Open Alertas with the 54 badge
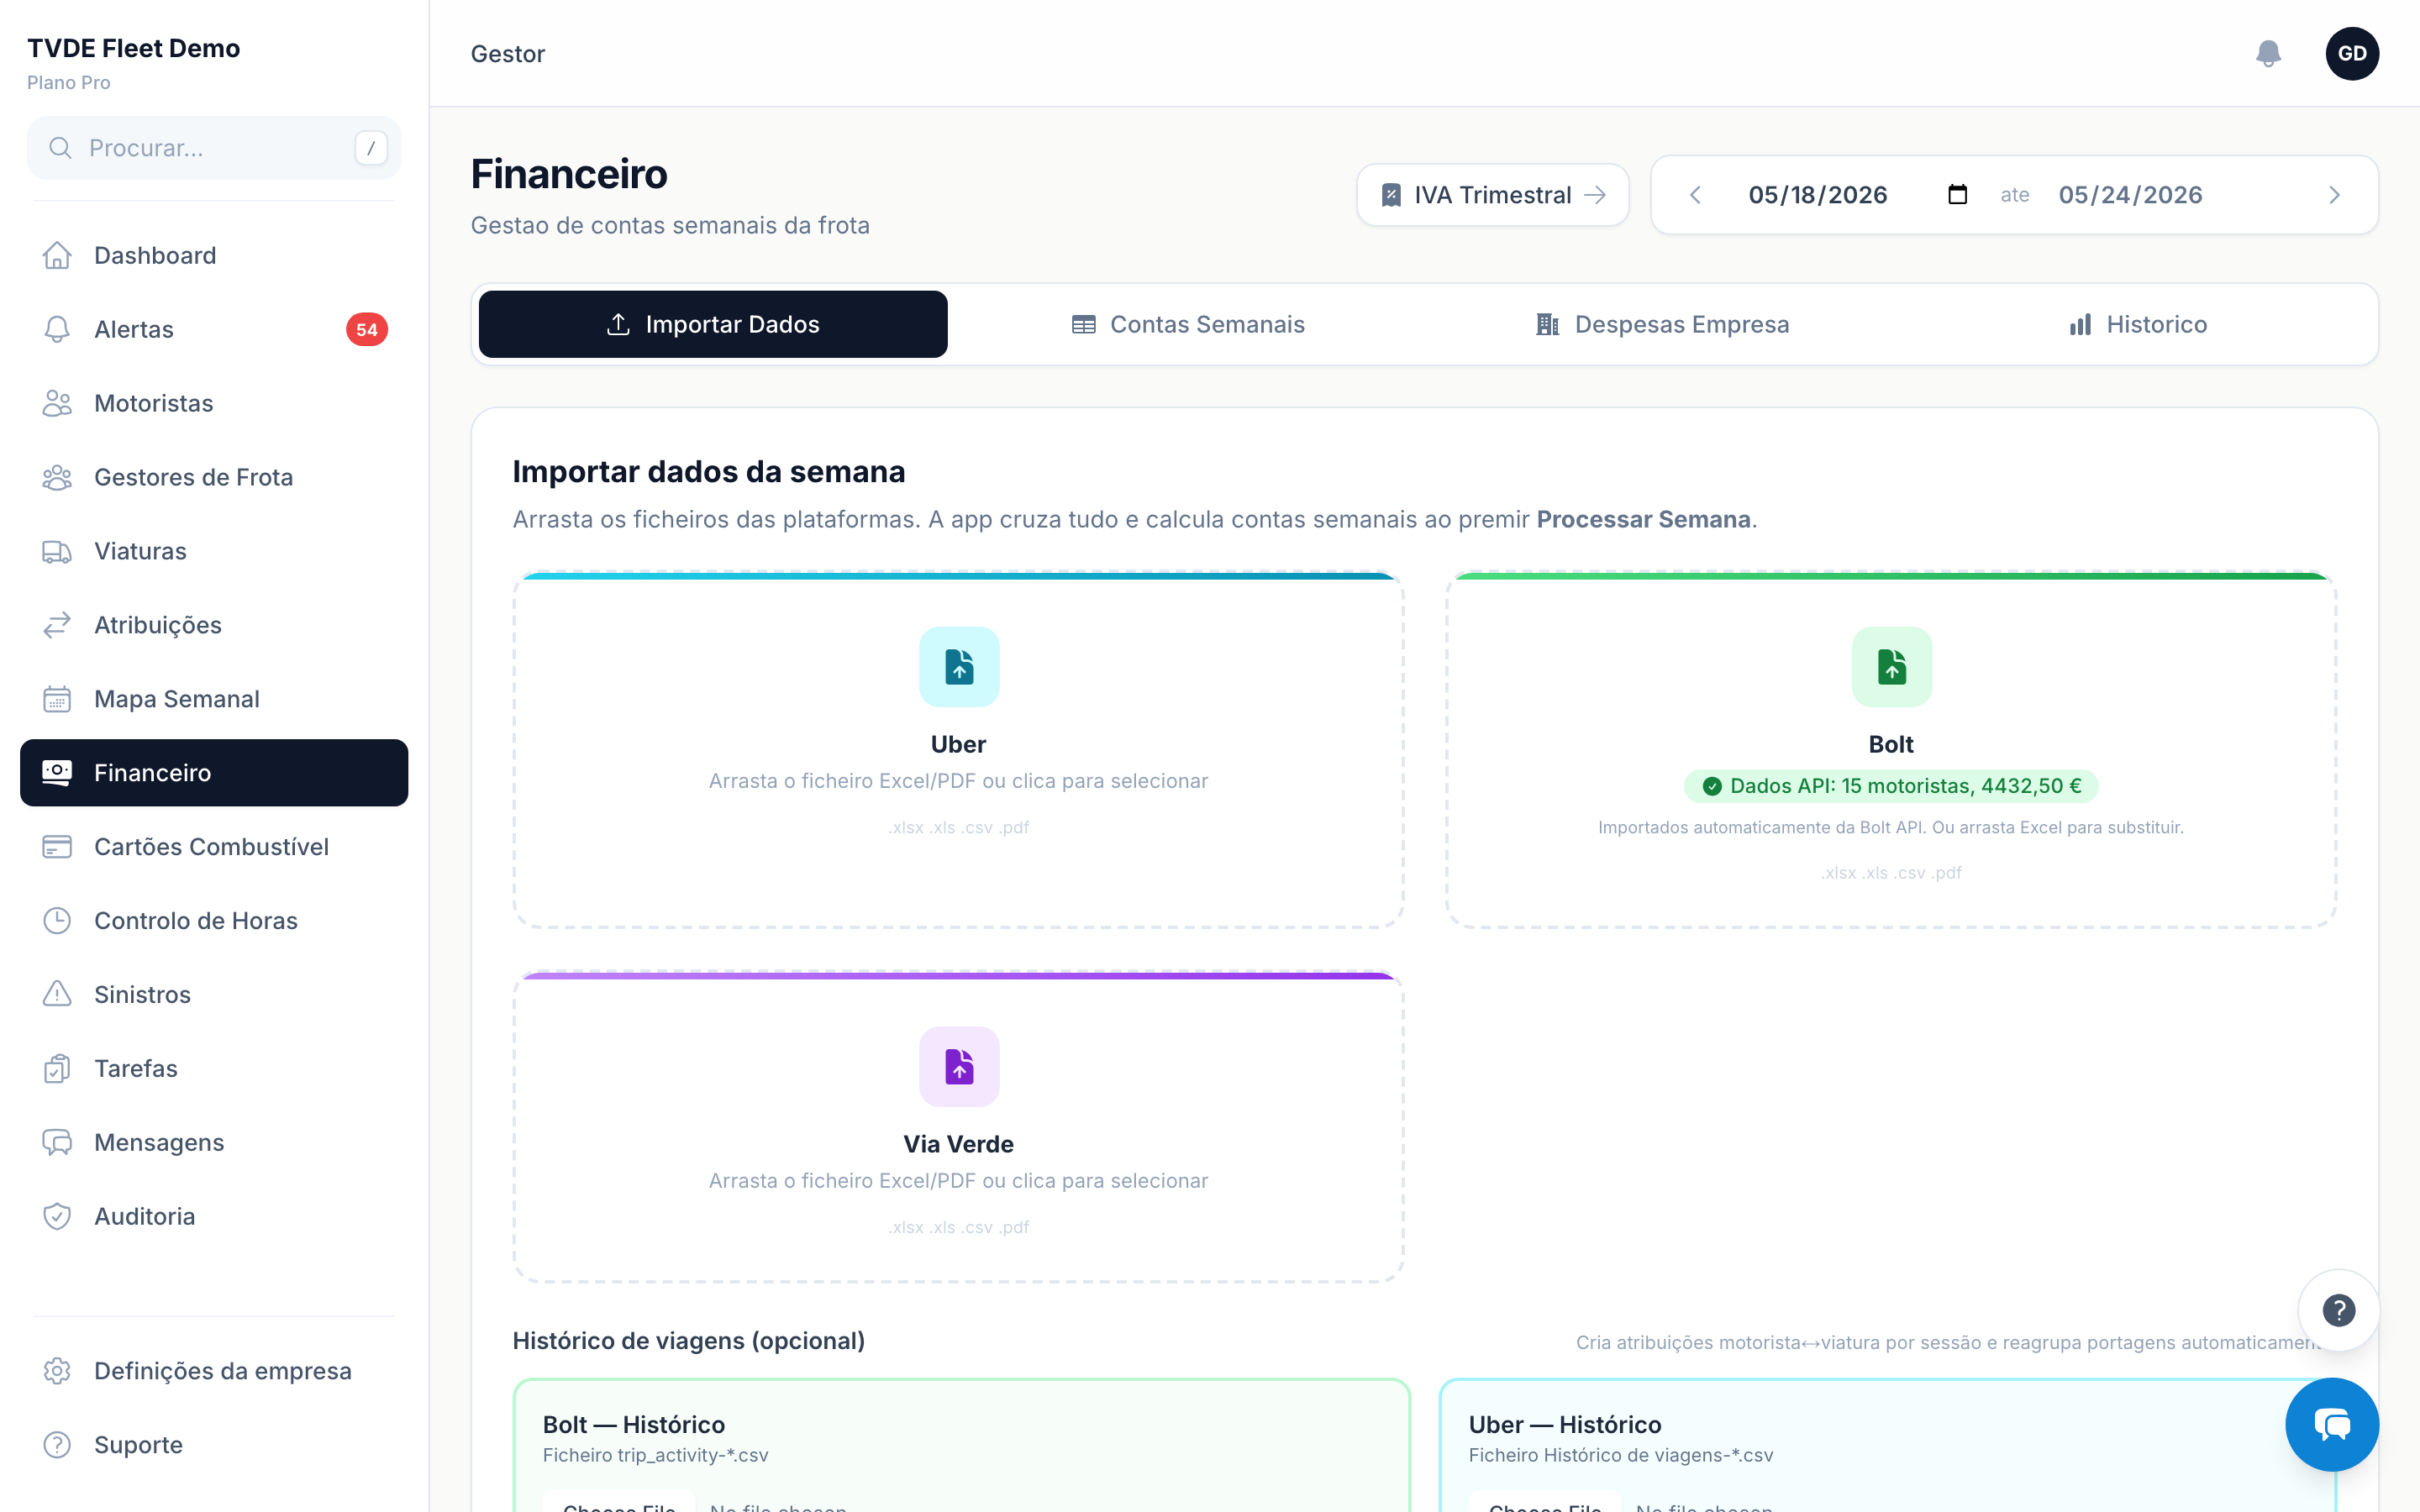 tap(214, 329)
